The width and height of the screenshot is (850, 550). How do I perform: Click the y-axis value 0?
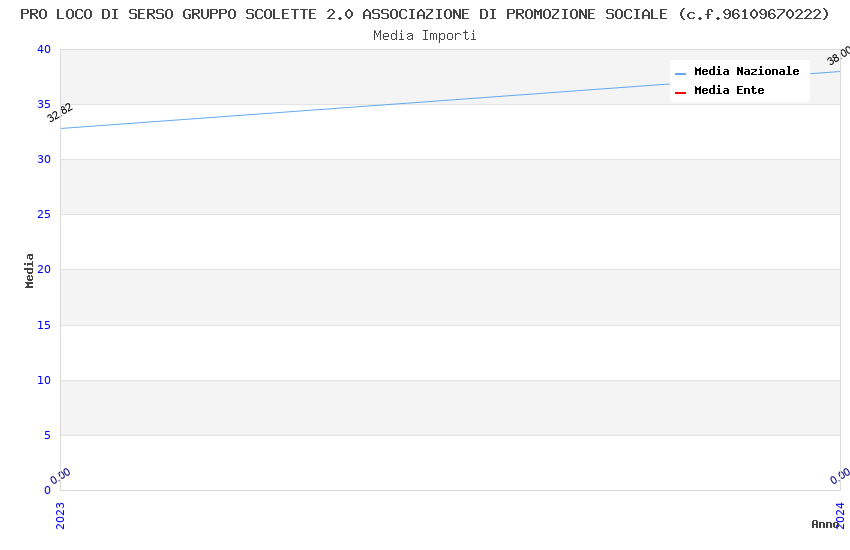tap(48, 490)
